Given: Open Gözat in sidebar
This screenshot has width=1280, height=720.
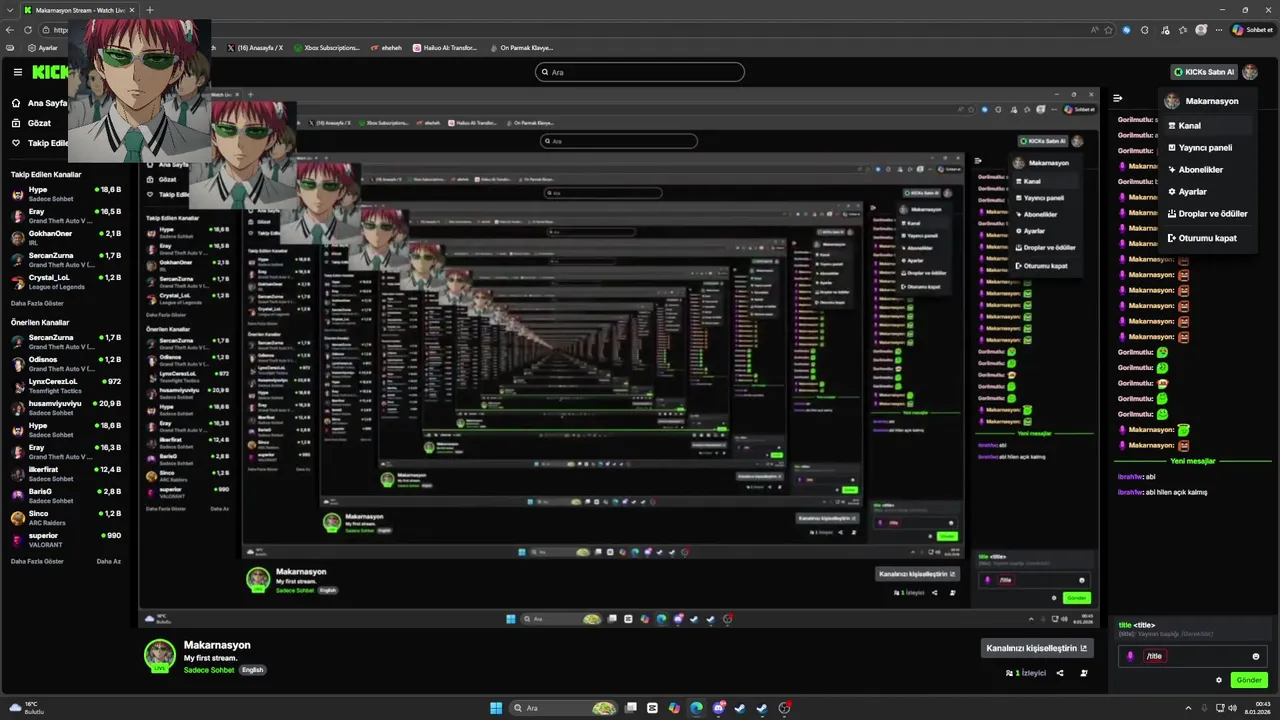Looking at the screenshot, I should 32,123.
